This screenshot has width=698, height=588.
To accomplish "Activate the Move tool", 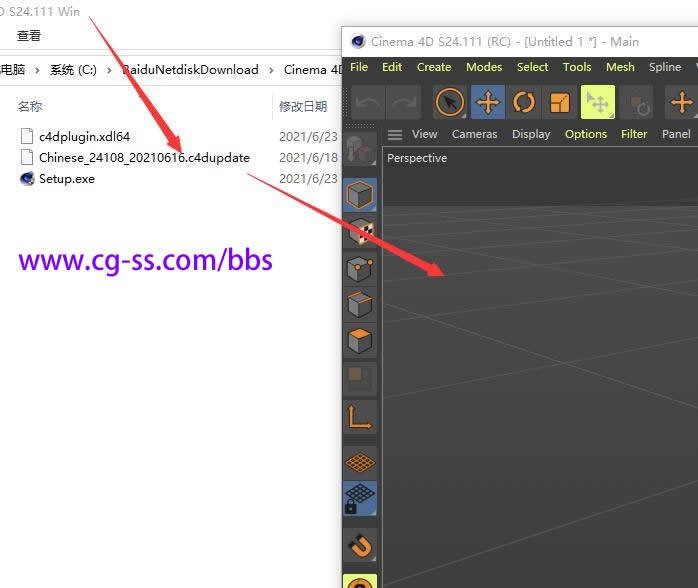I will [x=488, y=102].
